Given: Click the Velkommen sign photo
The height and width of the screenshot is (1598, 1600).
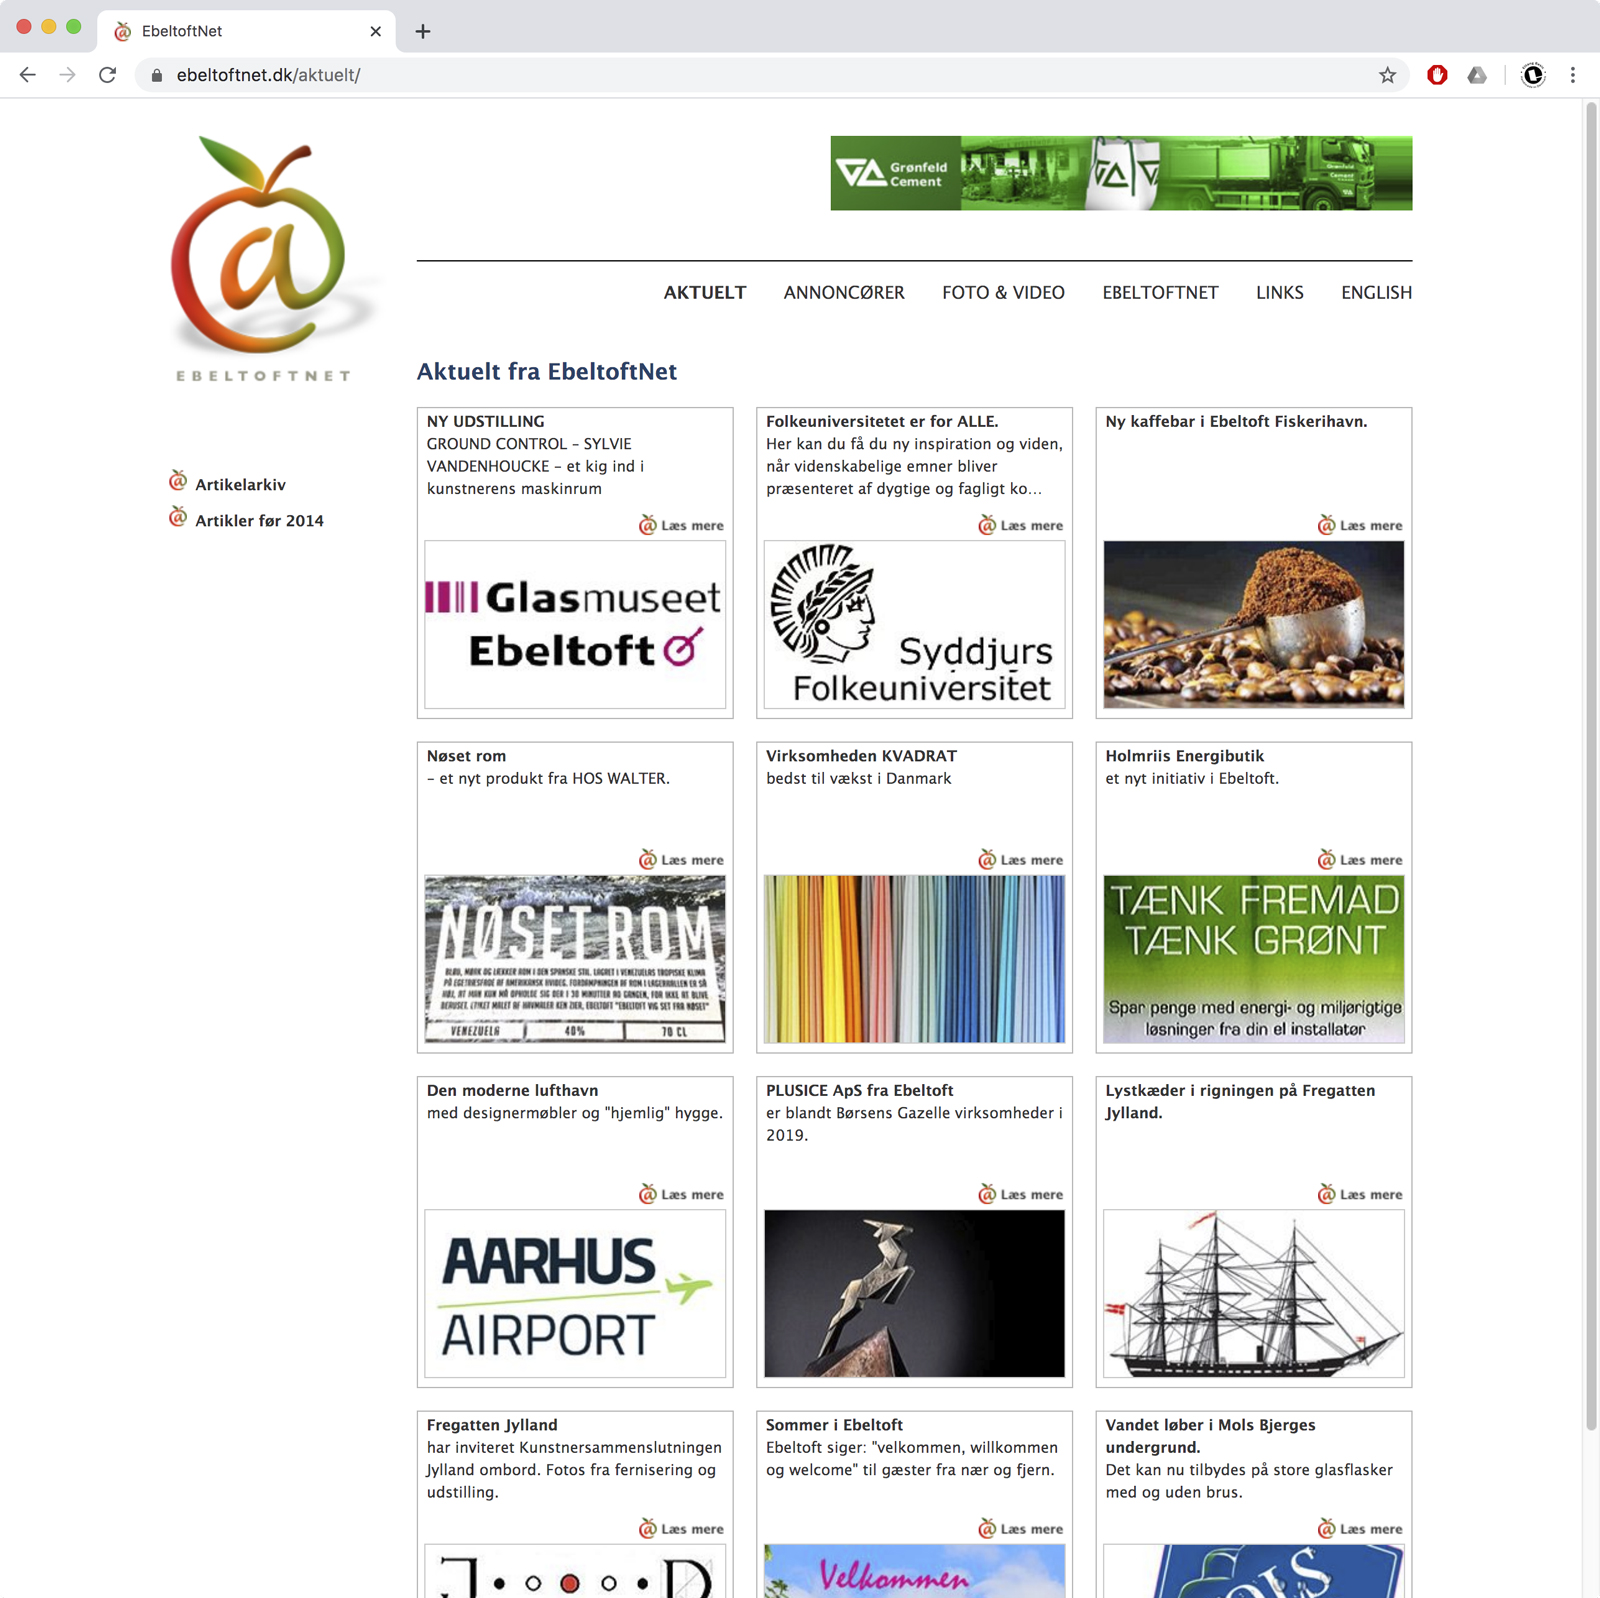Looking at the screenshot, I should click(x=914, y=1571).
